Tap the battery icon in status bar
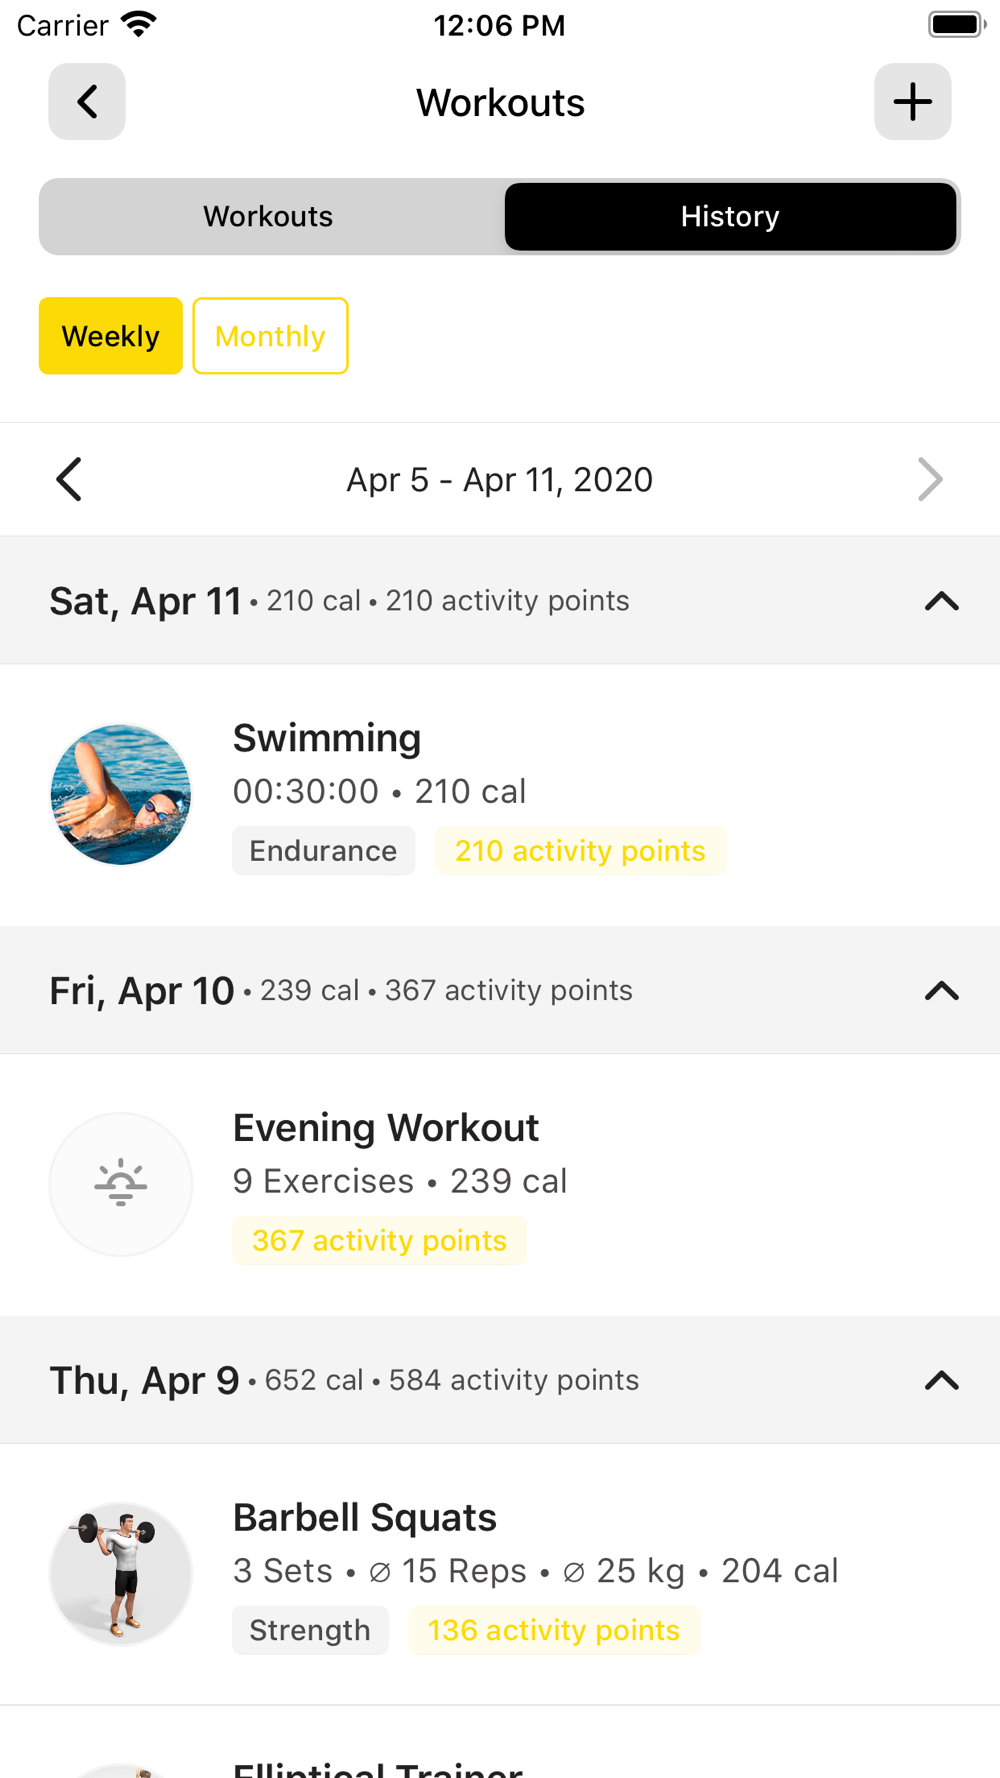This screenshot has width=1000, height=1778. point(956,25)
